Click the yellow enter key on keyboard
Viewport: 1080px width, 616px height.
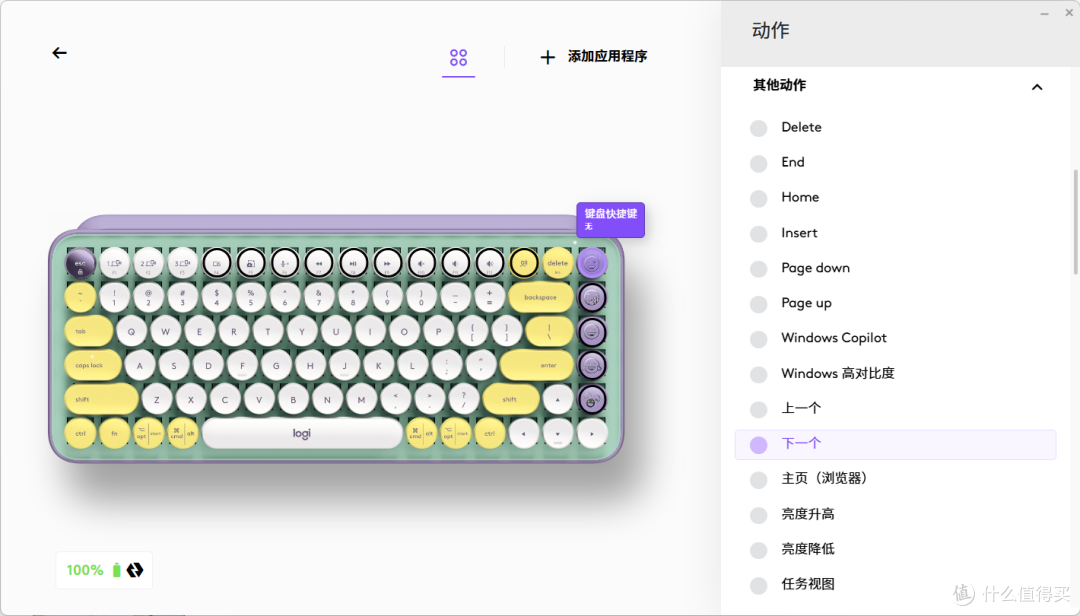pos(537,365)
